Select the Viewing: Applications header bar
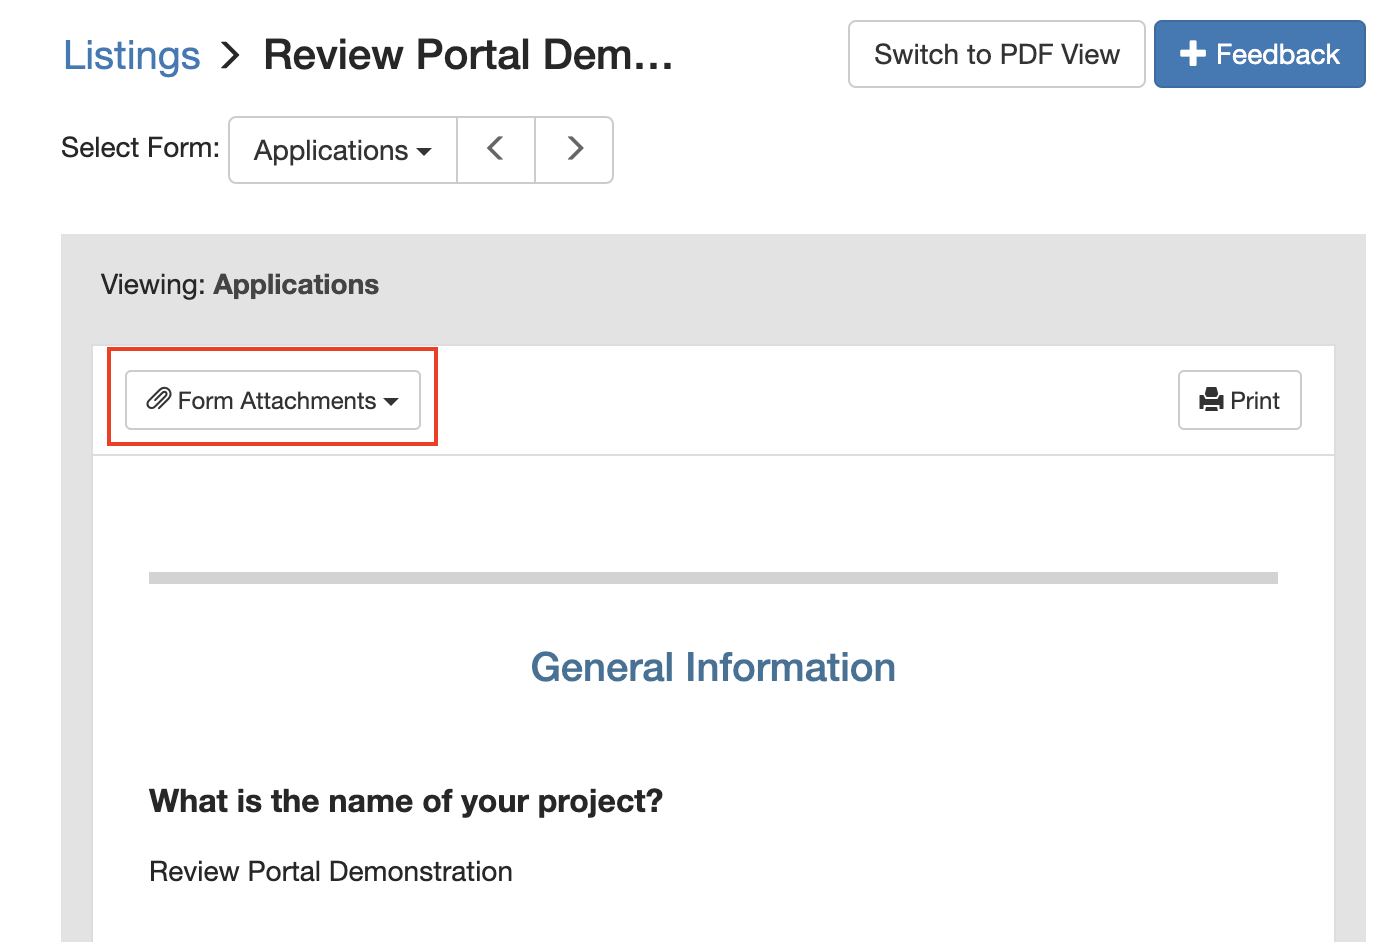The image size is (1386, 942). (239, 285)
